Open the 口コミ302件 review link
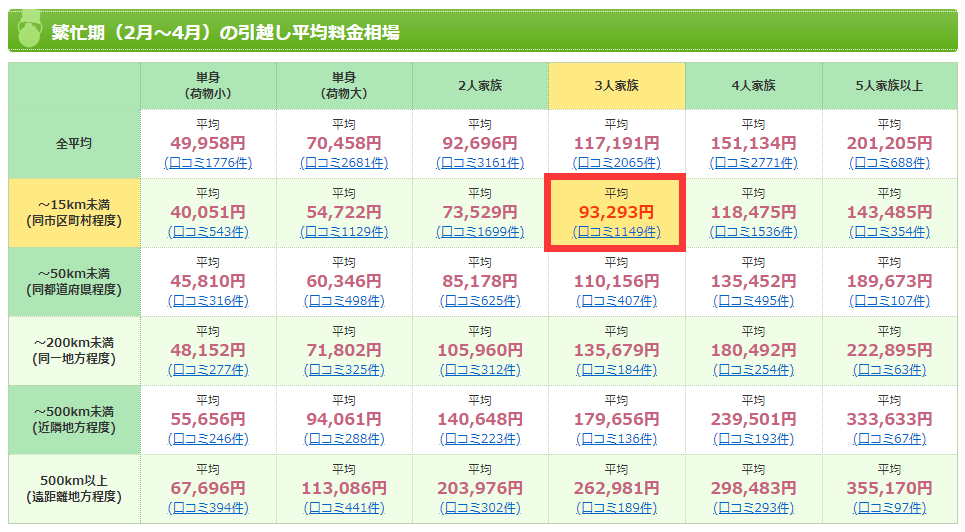 coord(480,507)
